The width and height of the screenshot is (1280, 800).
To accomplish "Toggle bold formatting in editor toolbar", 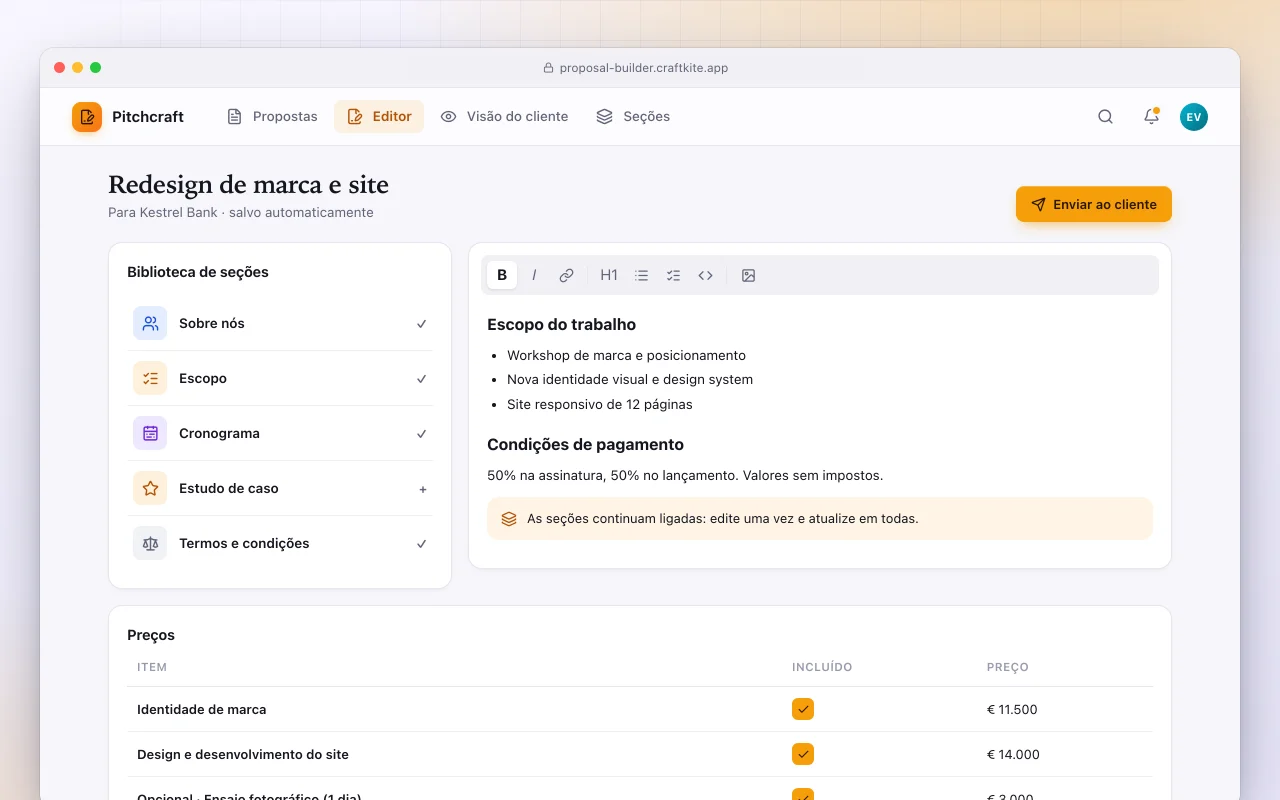I will (x=502, y=275).
